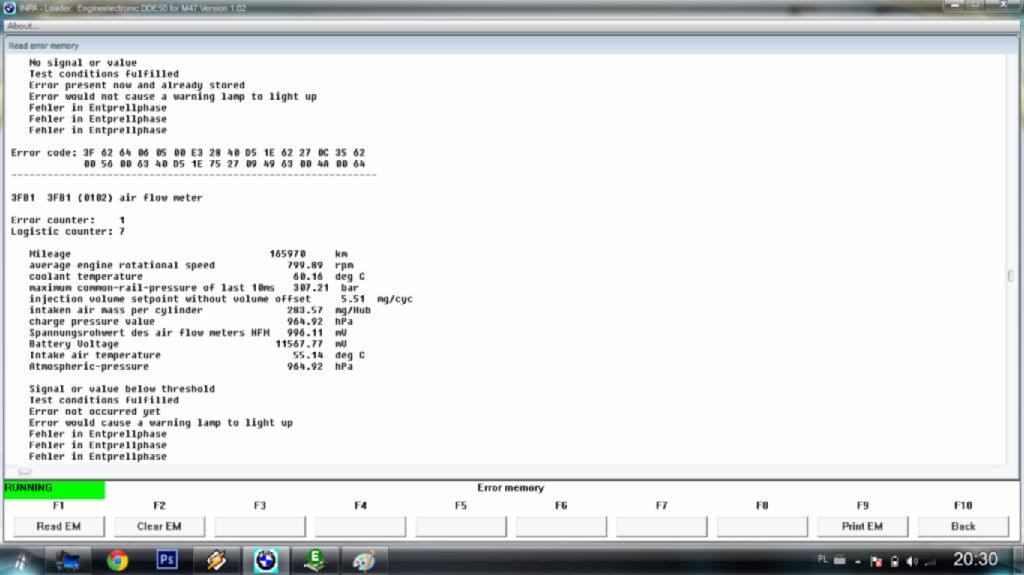The width and height of the screenshot is (1024, 575).
Task: Show hidden tray icons arrow
Action: pyautogui.click(x=857, y=561)
